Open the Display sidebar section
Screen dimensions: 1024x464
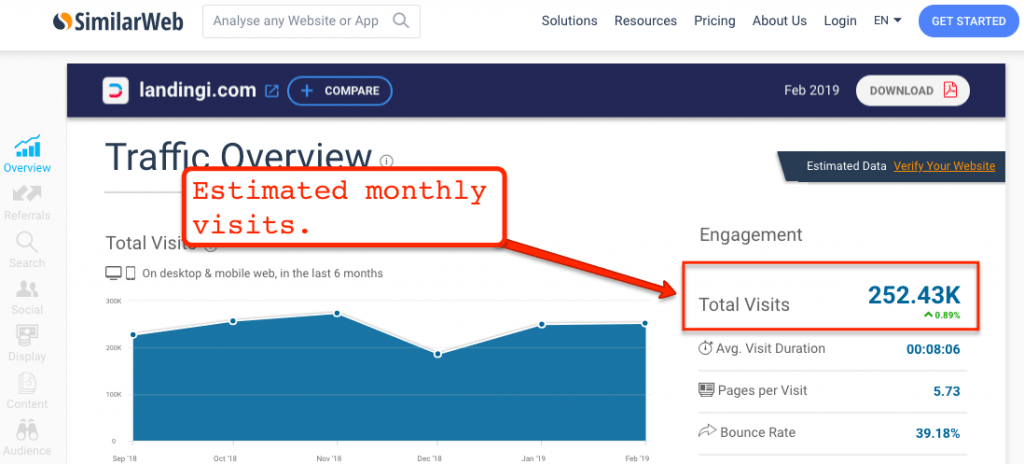(27, 344)
